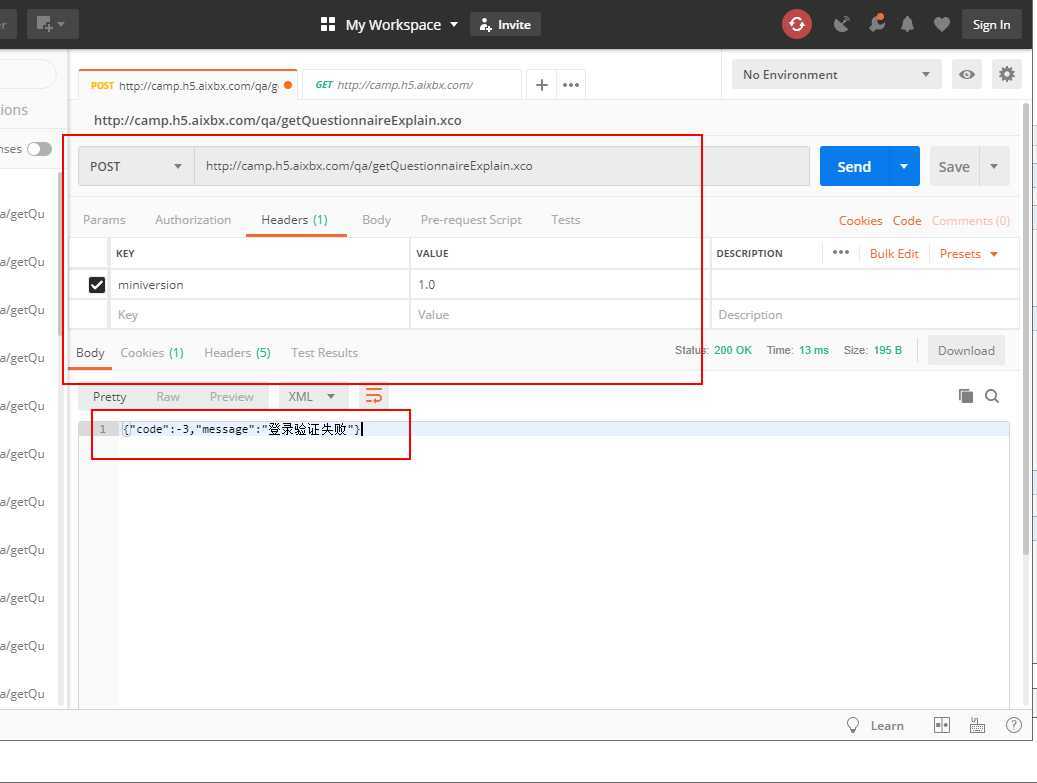Download the response
Screen dimensions: 1037x783
tap(966, 350)
